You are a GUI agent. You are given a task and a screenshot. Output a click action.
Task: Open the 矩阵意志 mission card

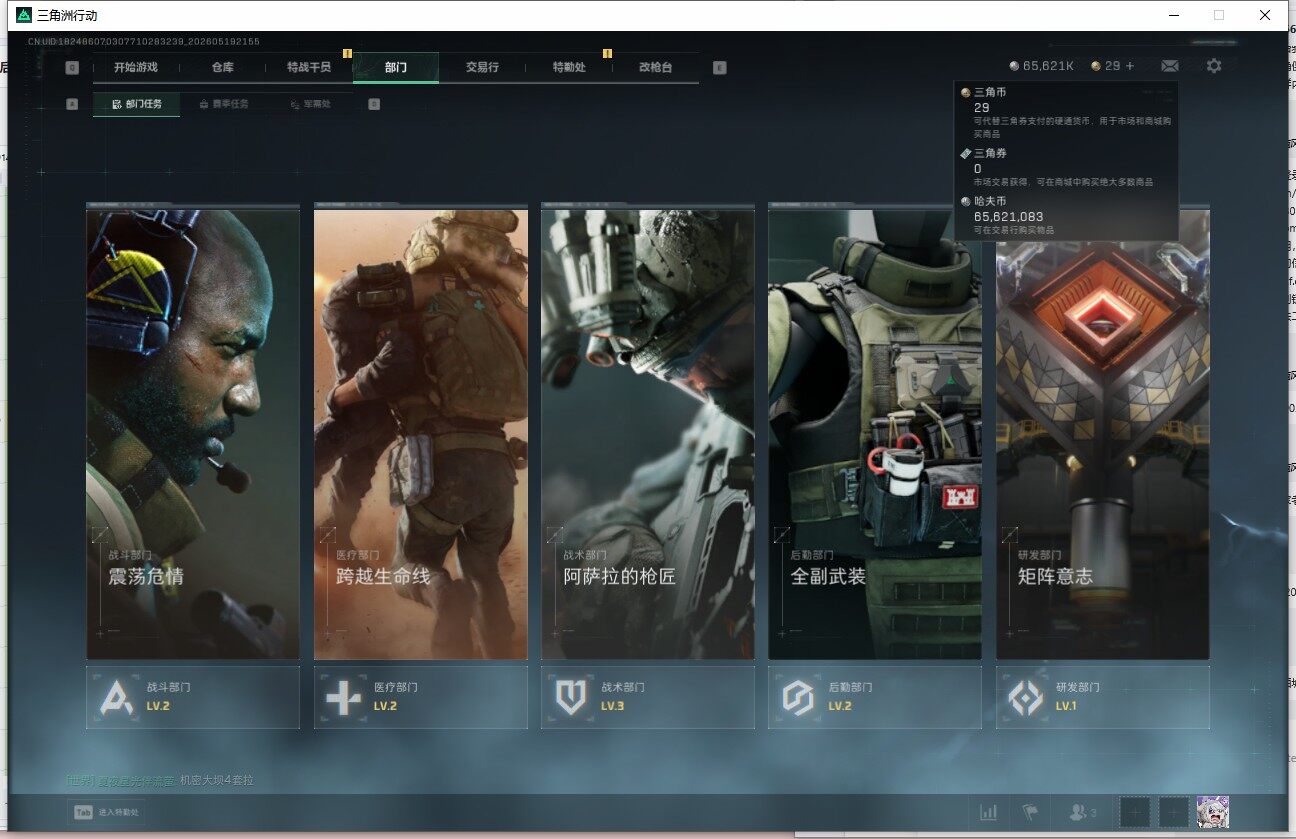[x=1103, y=434]
